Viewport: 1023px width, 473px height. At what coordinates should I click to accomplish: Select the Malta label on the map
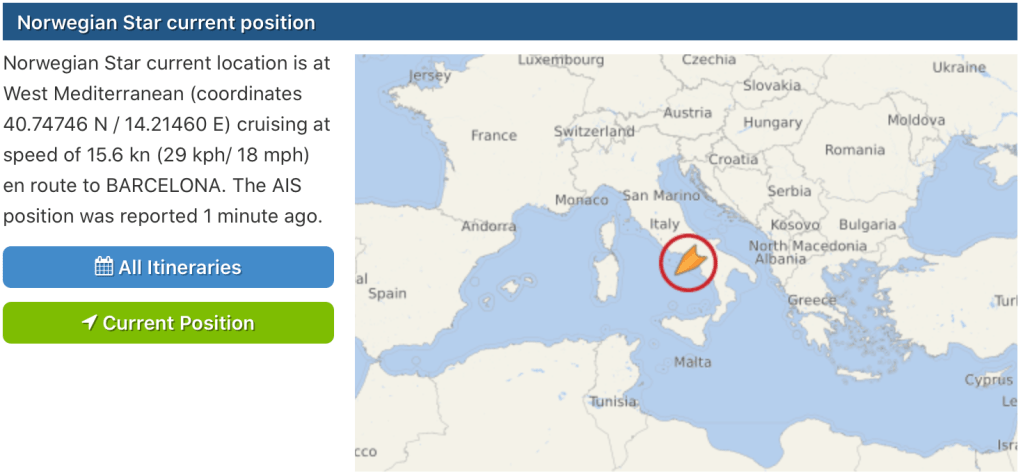point(693,362)
